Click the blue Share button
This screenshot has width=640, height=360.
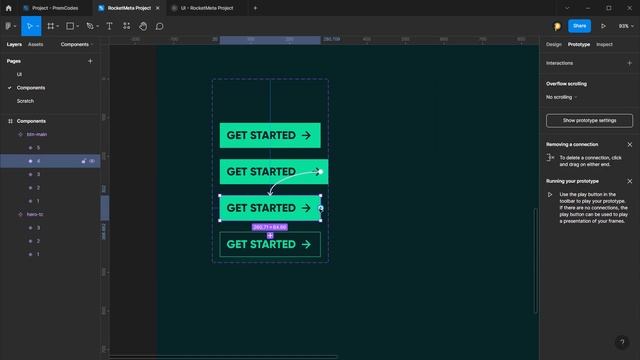(579, 26)
